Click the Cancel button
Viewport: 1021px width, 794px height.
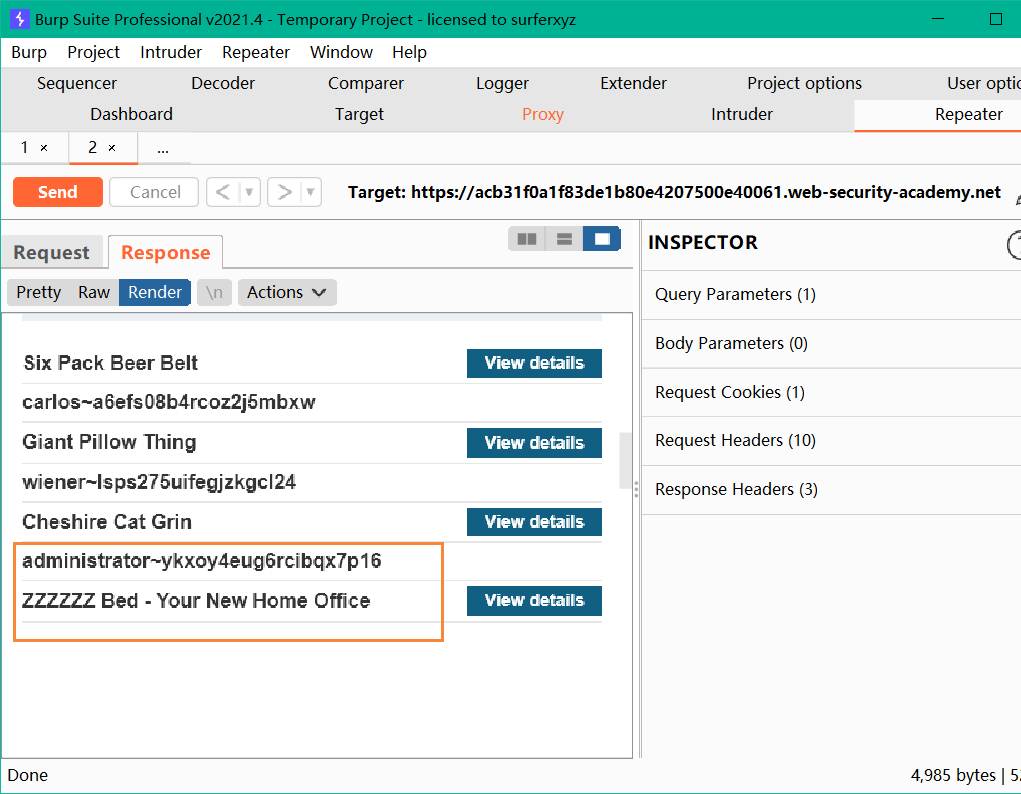click(154, 192)
